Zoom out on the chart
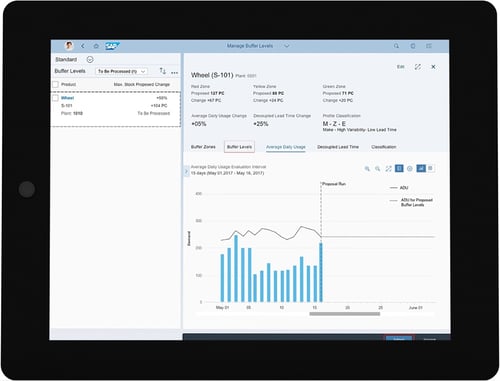The width and height of the screenshot is (500, 381). click(378, 169)
